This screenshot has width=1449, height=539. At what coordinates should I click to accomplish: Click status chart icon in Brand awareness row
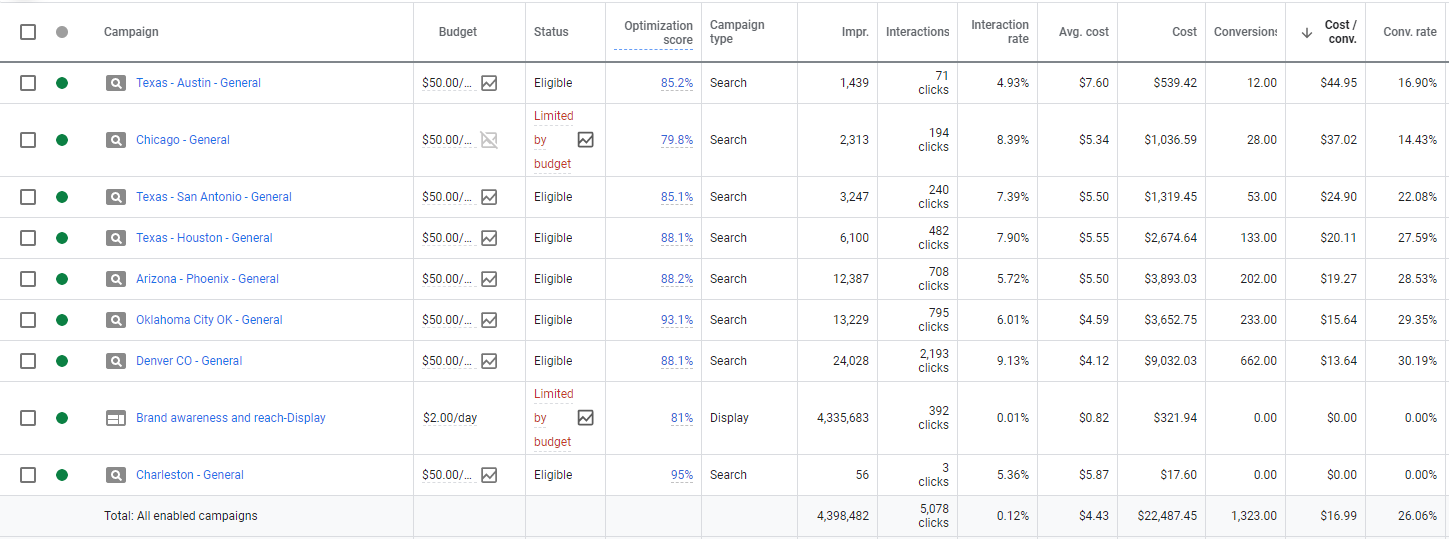(586, 418)
